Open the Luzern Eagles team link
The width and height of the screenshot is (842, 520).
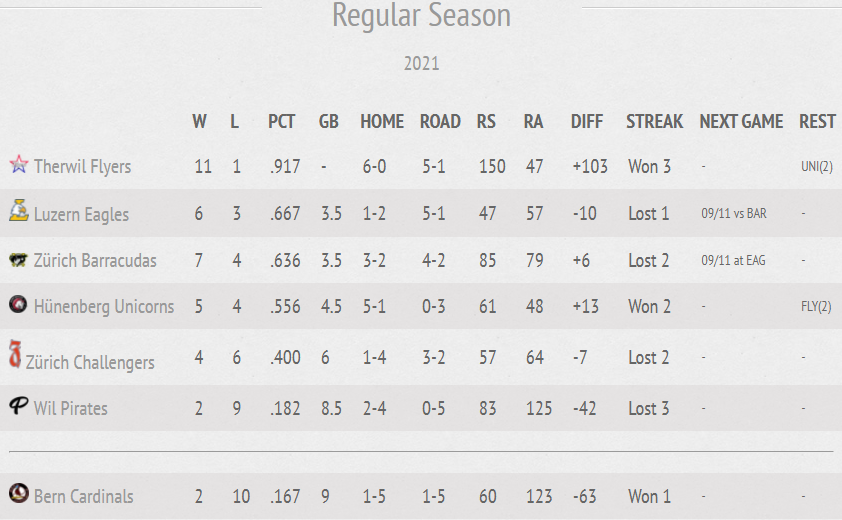tap(82, 214)
